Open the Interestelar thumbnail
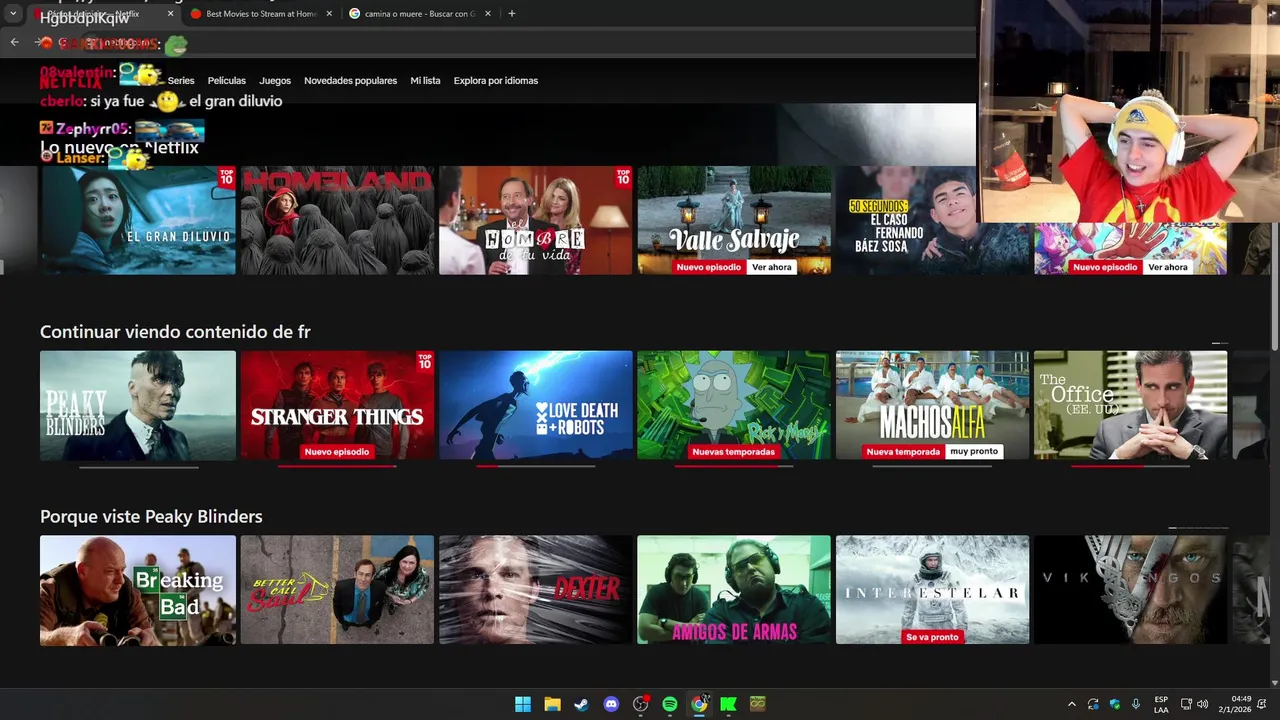This screenshot has height=720, width=1280. point(932,590)
